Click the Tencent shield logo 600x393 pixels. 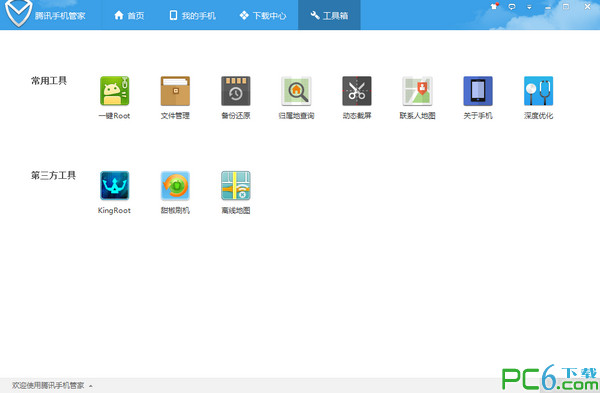click(18, 13)
